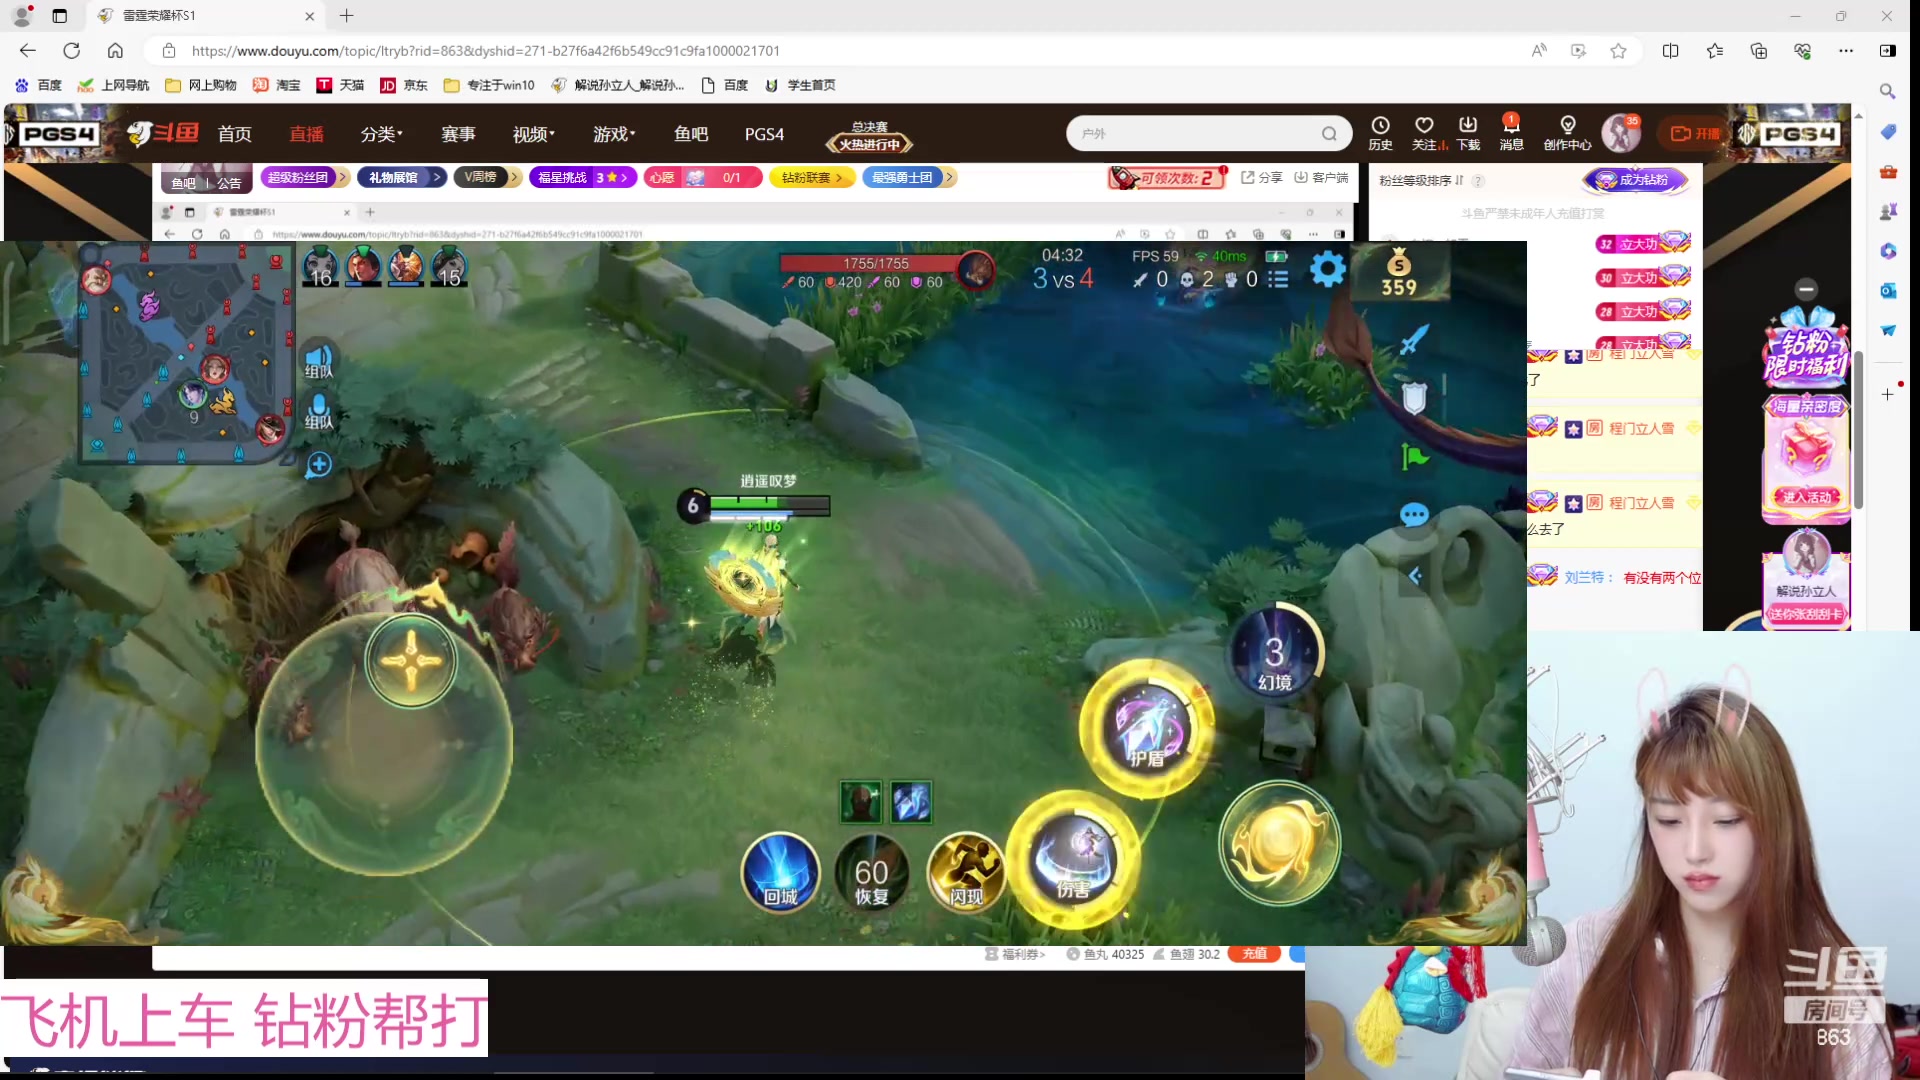Click the user avatar in Douyu header

(x=1620, y=133)
